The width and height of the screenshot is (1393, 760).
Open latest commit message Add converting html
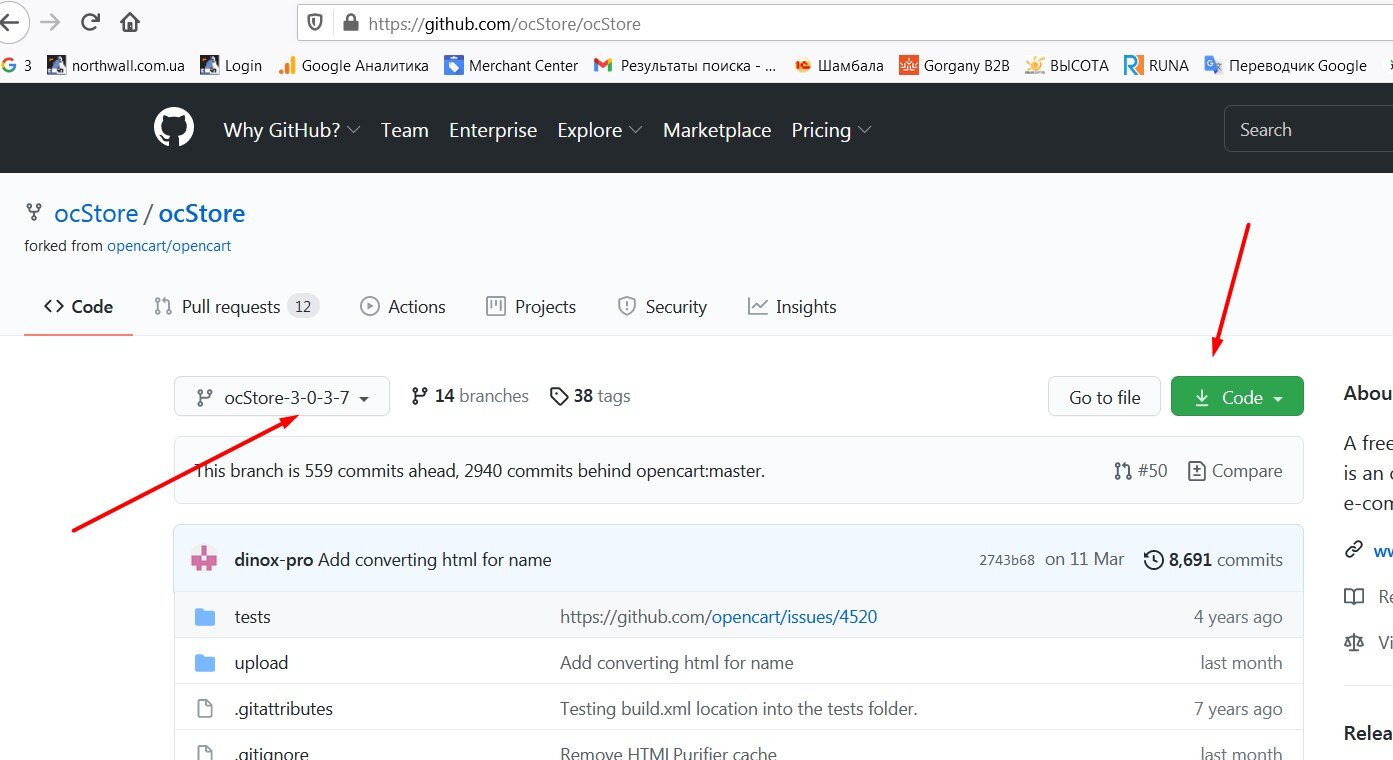pos(435,560)
